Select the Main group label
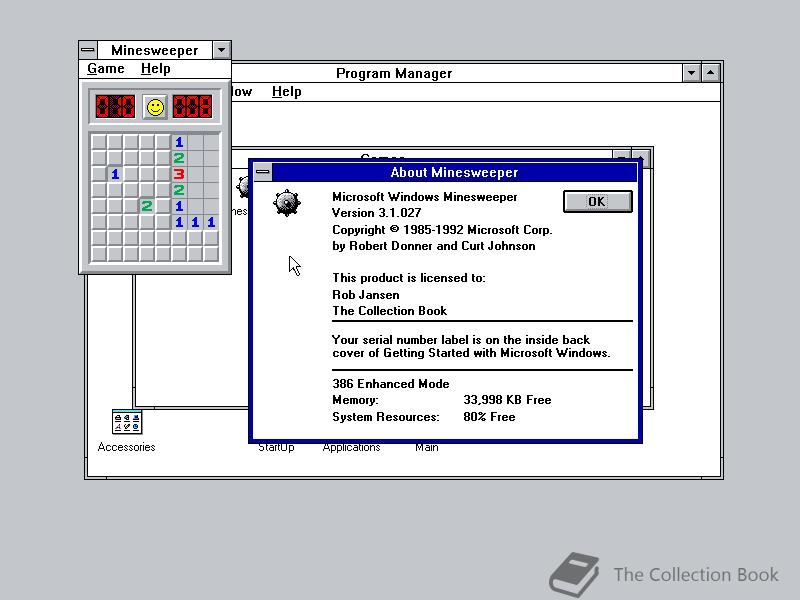This screenshot has width=800, height=600. click(427, 447)
